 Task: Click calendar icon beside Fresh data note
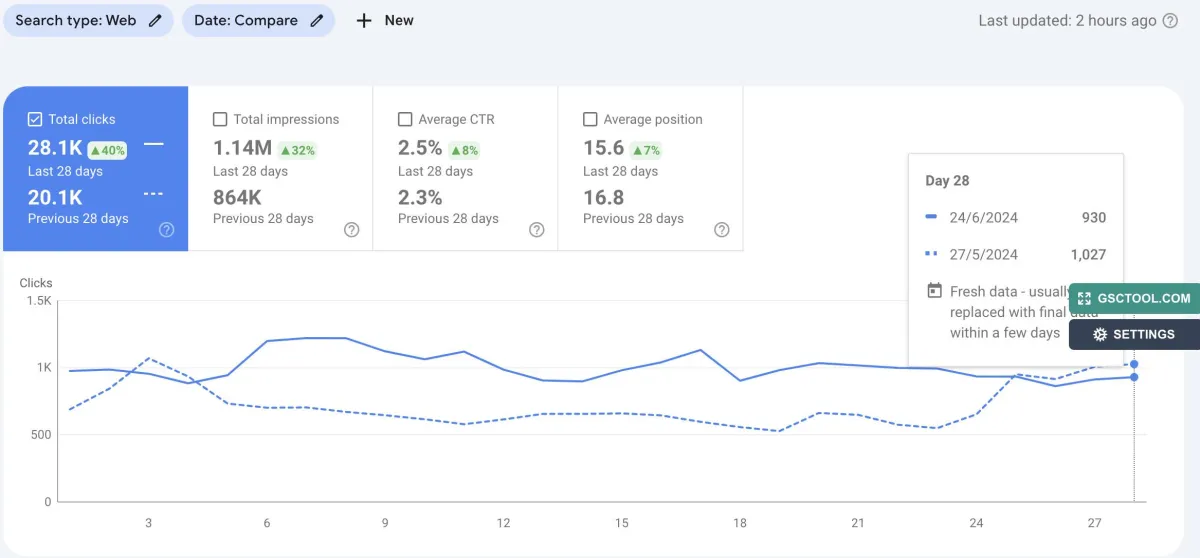pyautogui.click(x=934, y=291)
